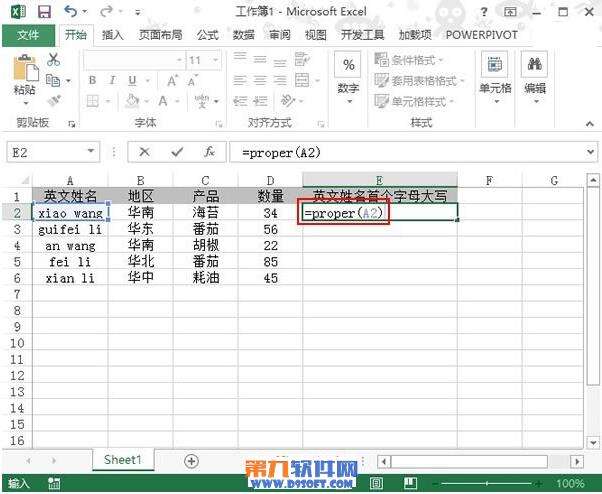This screenshot has width=602, height=494.
Task: Expand the formula bar
Action: 590,152
